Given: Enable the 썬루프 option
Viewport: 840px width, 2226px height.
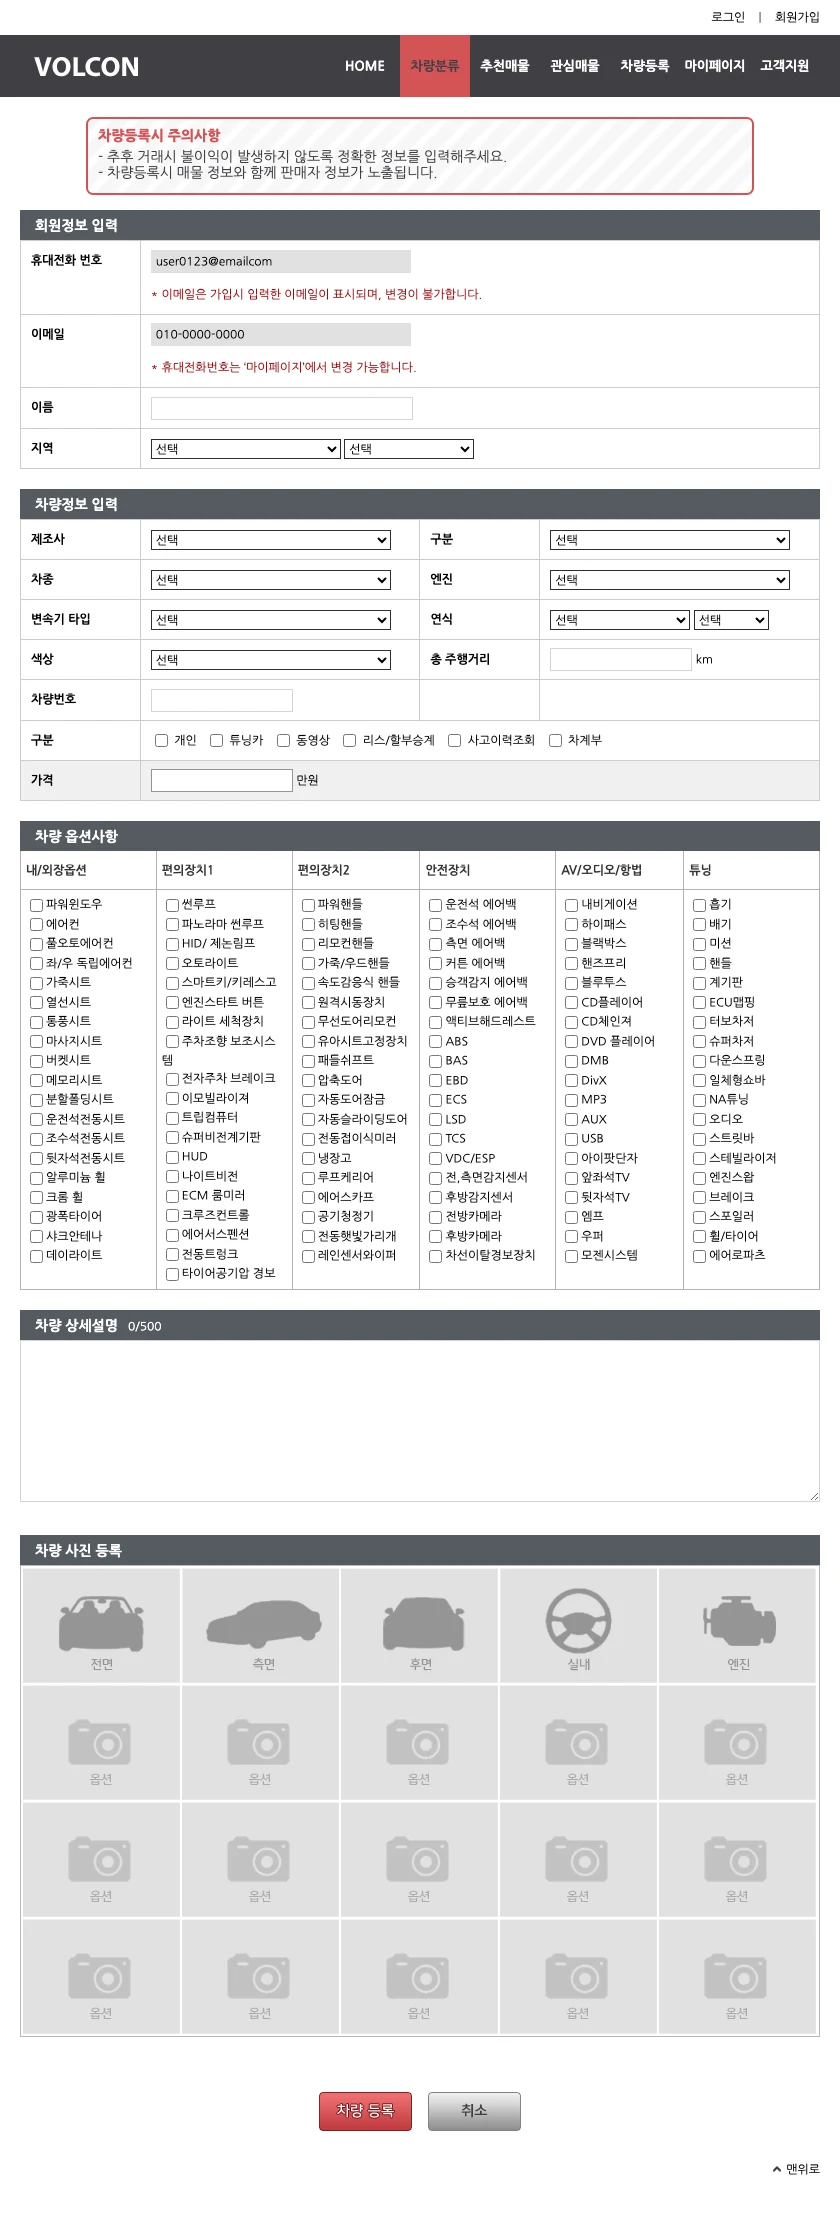Looking at the screenshot, I should [x=172, y=905].
